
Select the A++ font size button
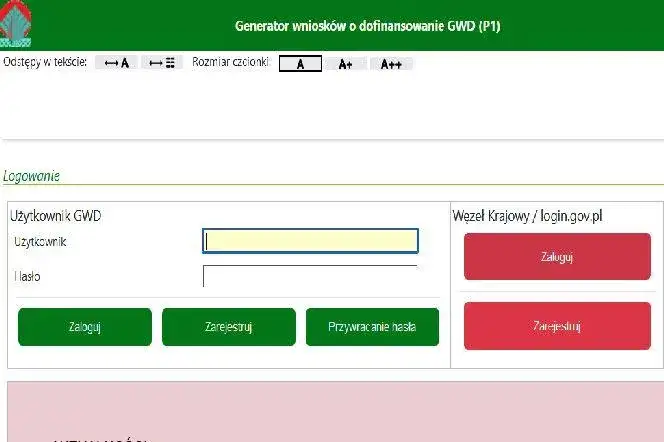tap(391, 64)
